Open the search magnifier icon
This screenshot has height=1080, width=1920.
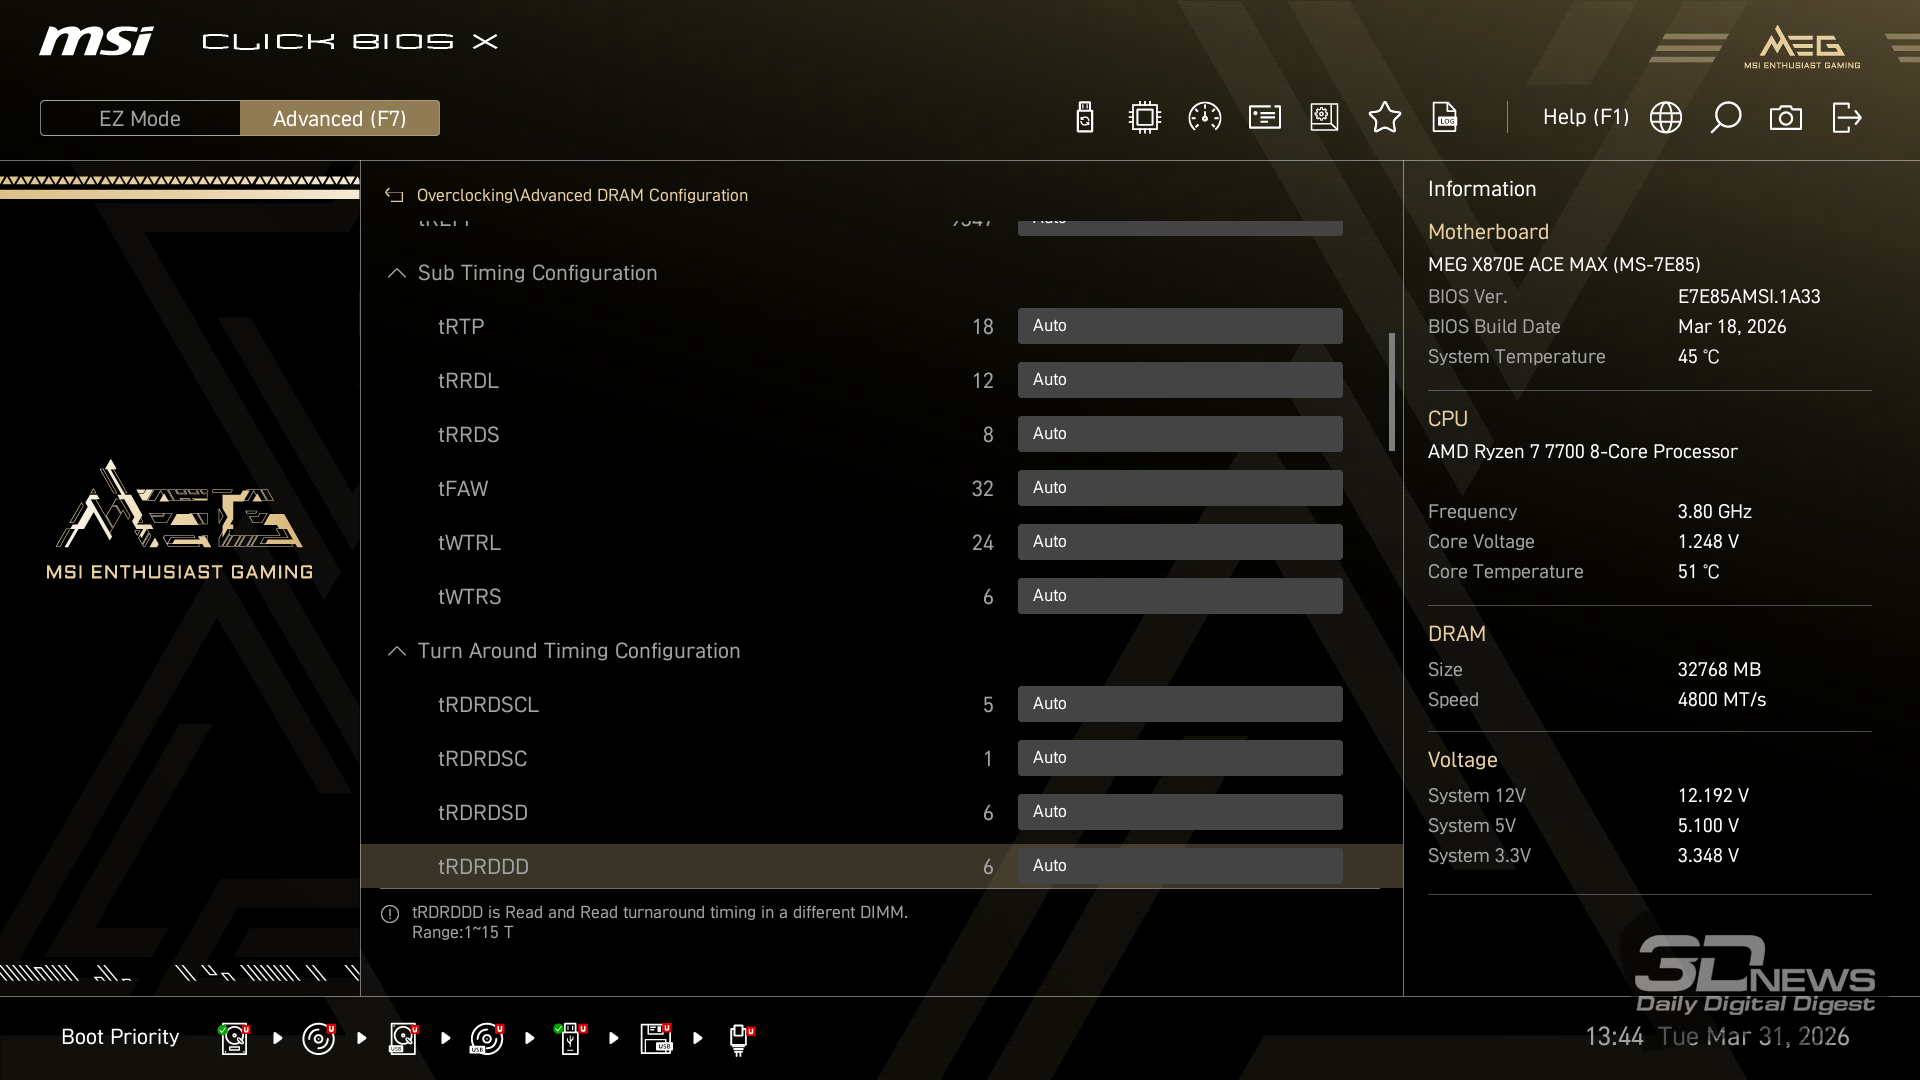tap(1725, 118)
